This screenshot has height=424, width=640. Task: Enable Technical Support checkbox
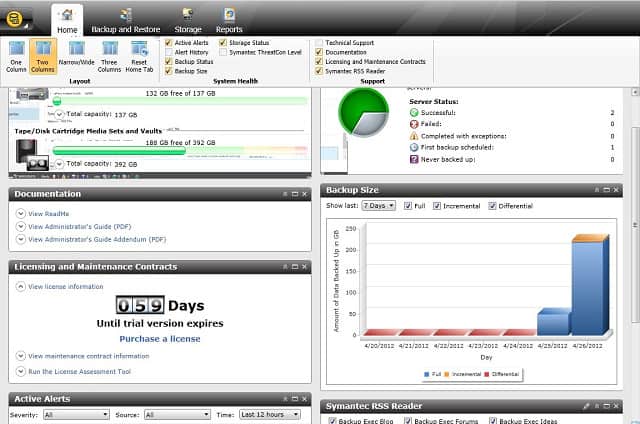pyautogui.click(x=319, y=42)
